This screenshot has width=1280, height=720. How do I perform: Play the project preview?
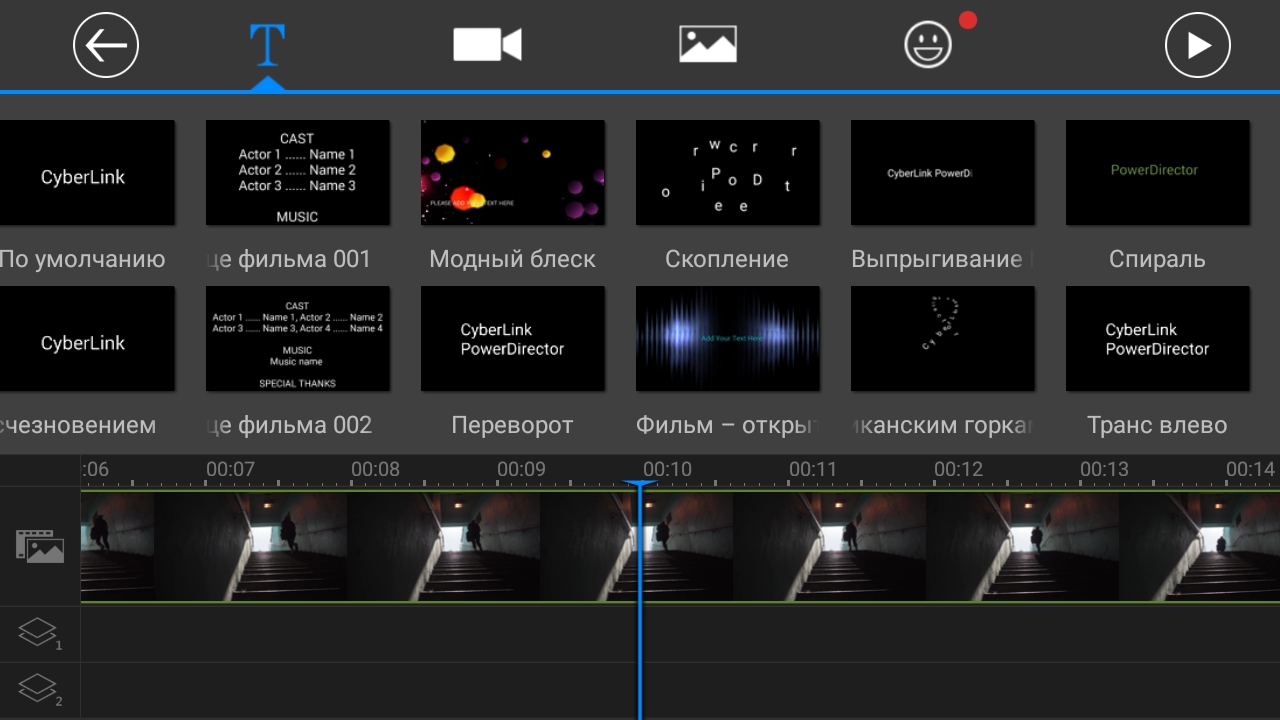(1197, 45)
